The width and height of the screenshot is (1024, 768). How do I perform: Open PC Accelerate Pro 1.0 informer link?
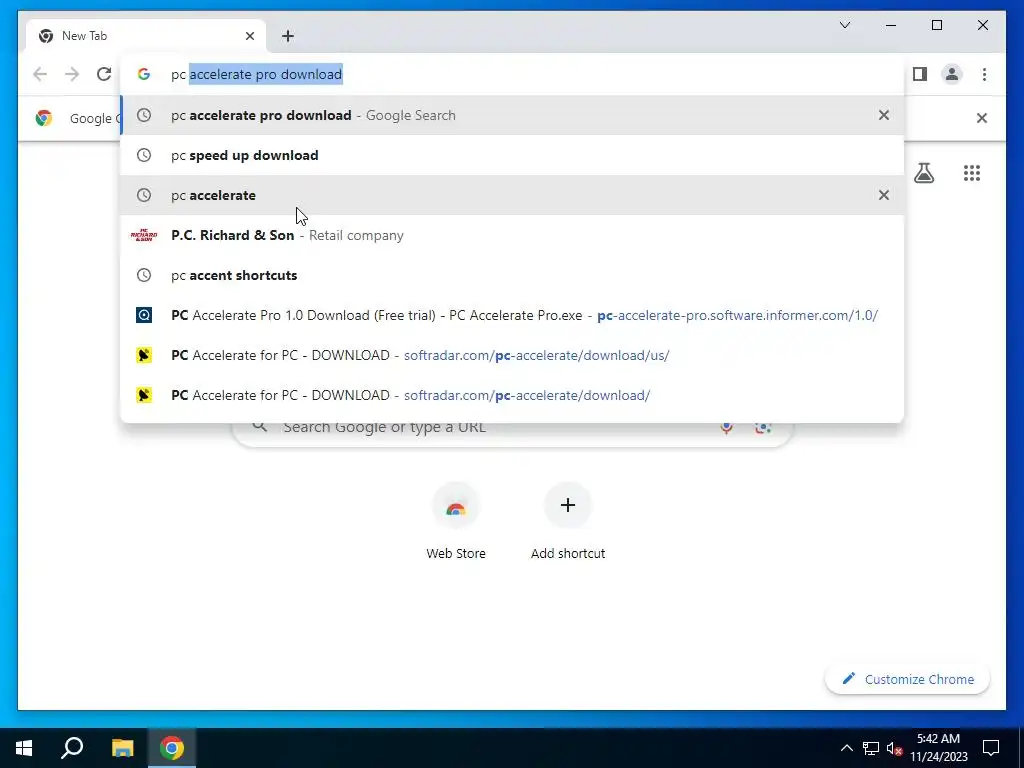click(x=512, y=315)
